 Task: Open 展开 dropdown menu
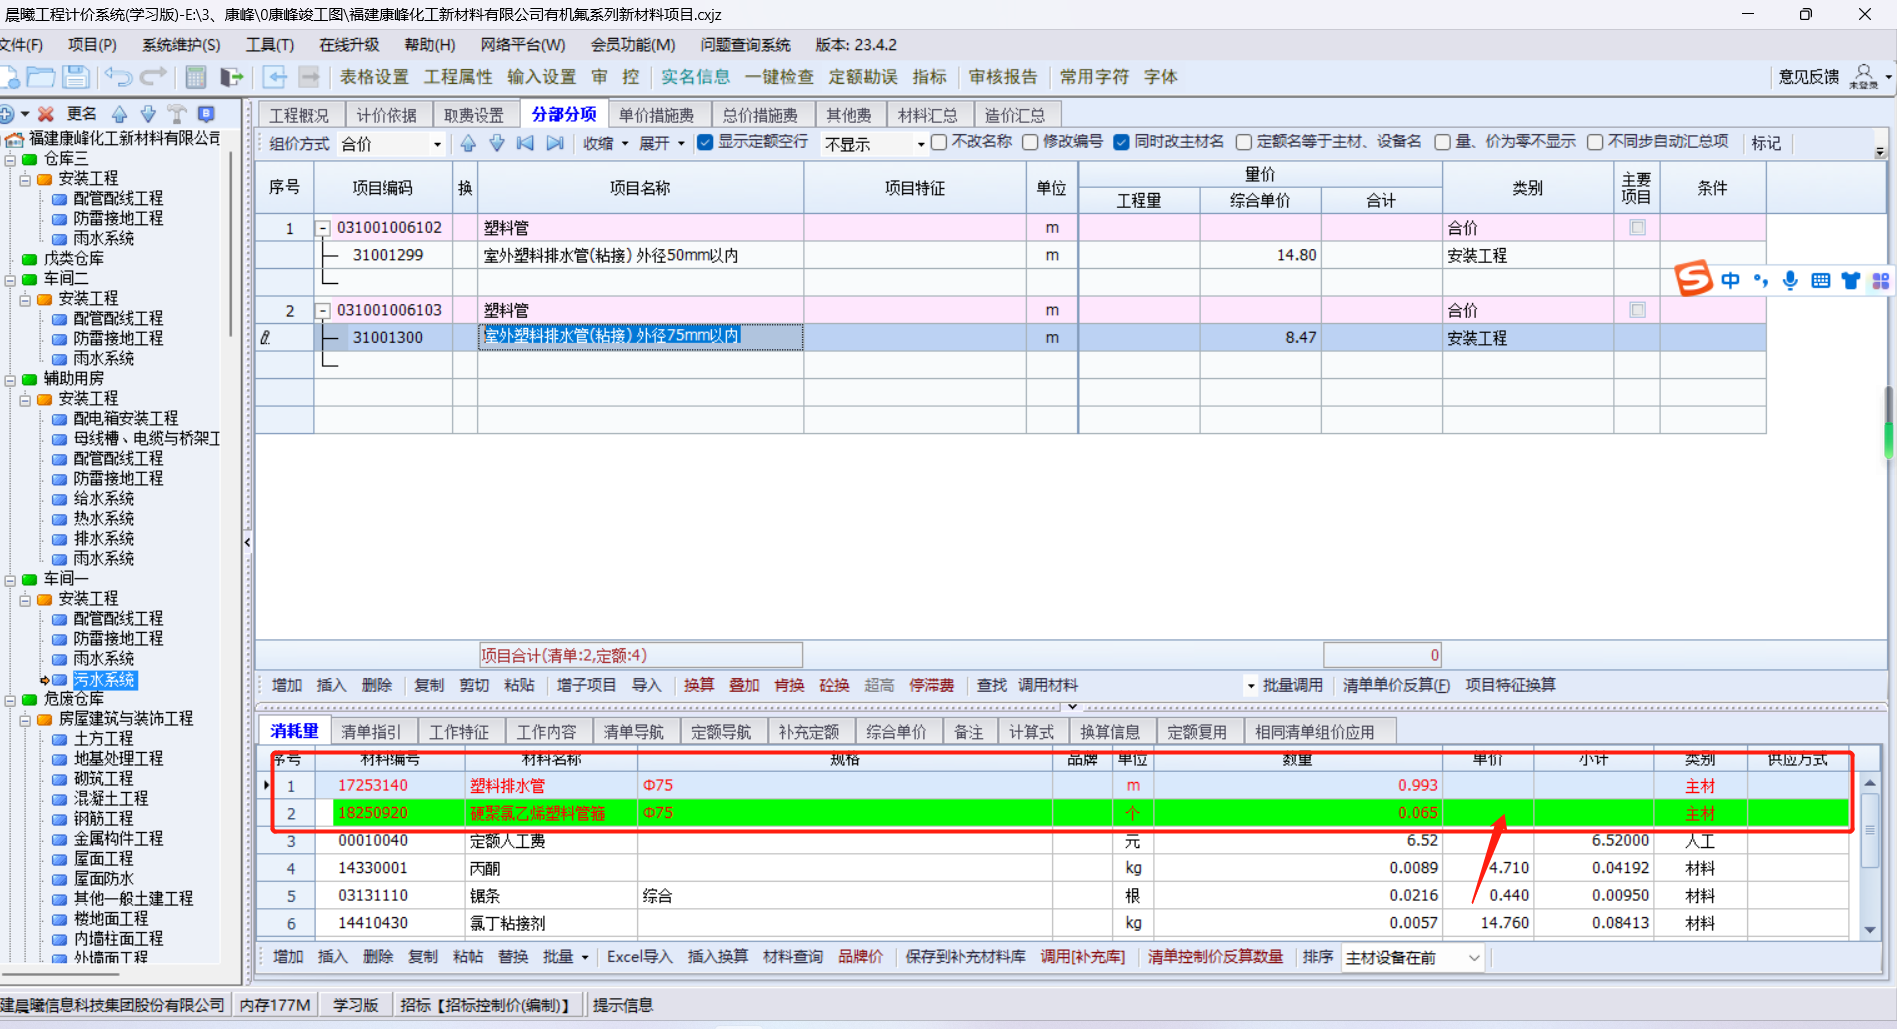[662, 143]
